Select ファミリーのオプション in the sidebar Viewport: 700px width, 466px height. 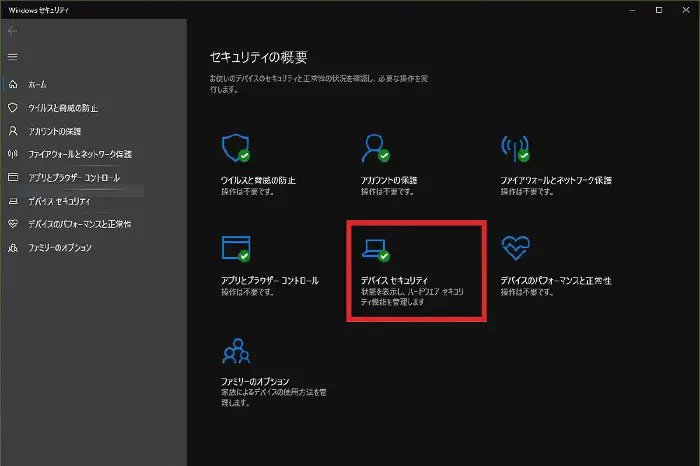tap(60, 247)
